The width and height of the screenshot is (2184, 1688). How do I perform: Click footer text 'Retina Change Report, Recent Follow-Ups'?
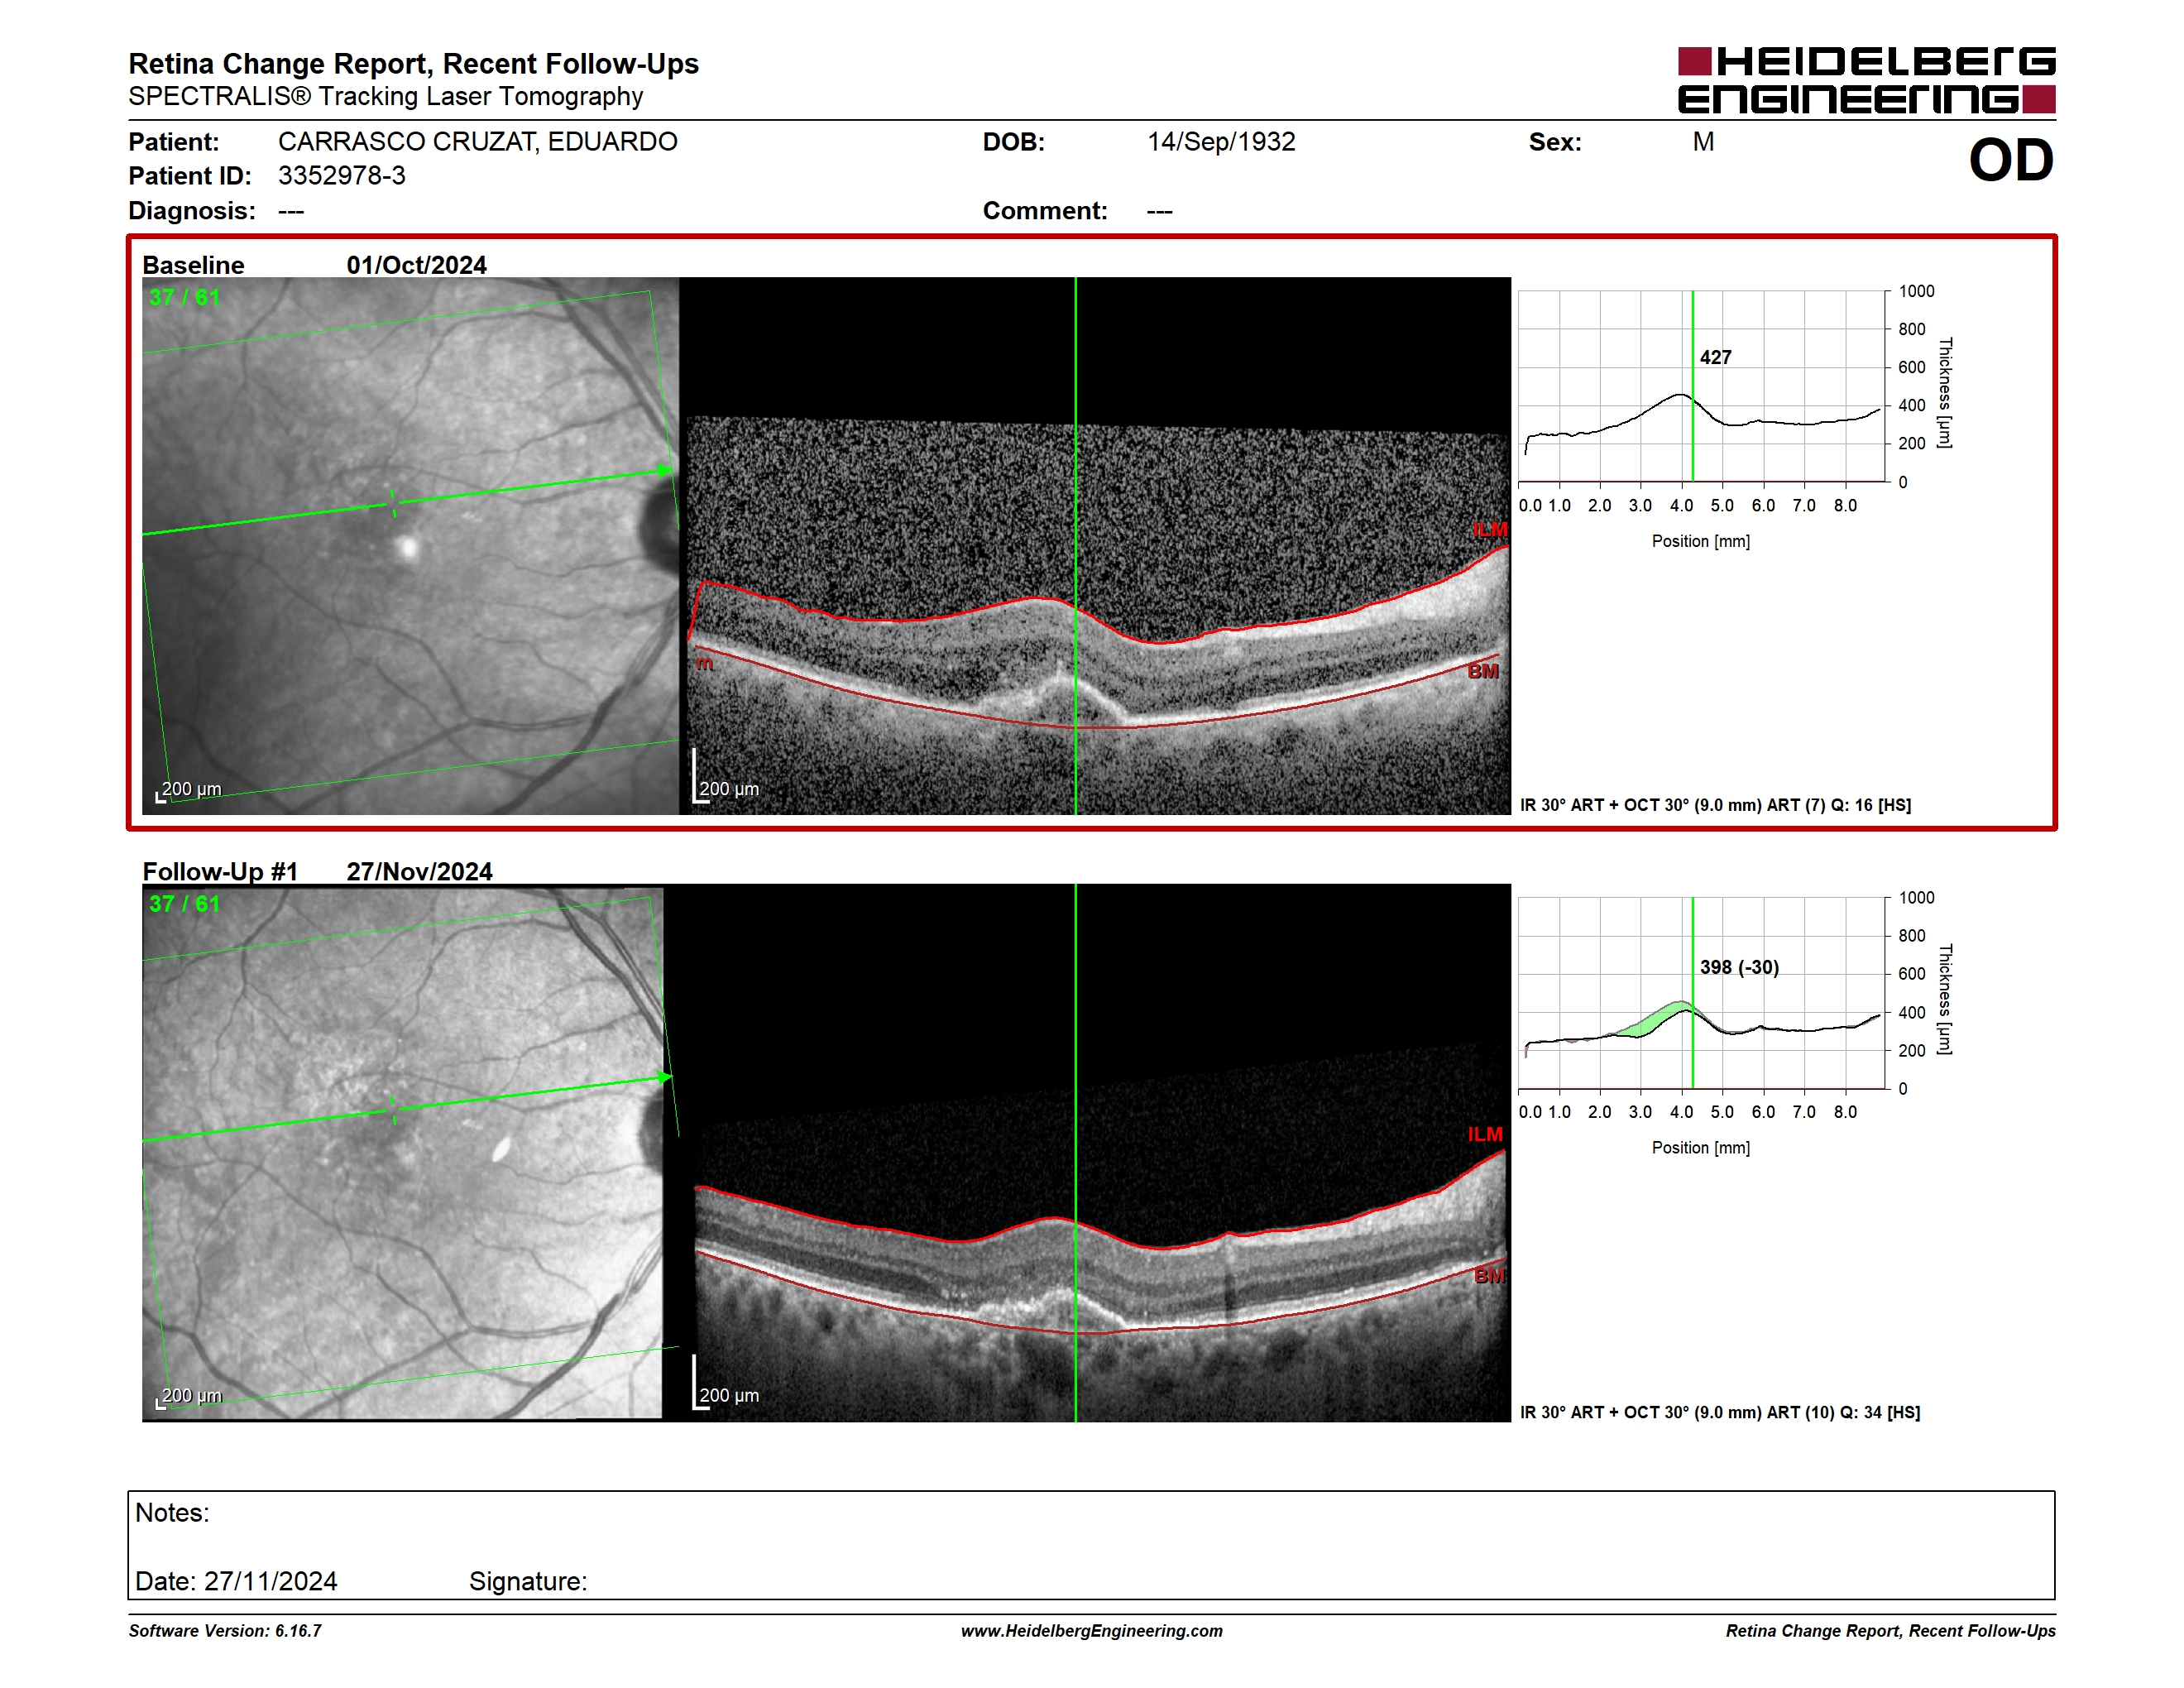click(1890, 1631)
